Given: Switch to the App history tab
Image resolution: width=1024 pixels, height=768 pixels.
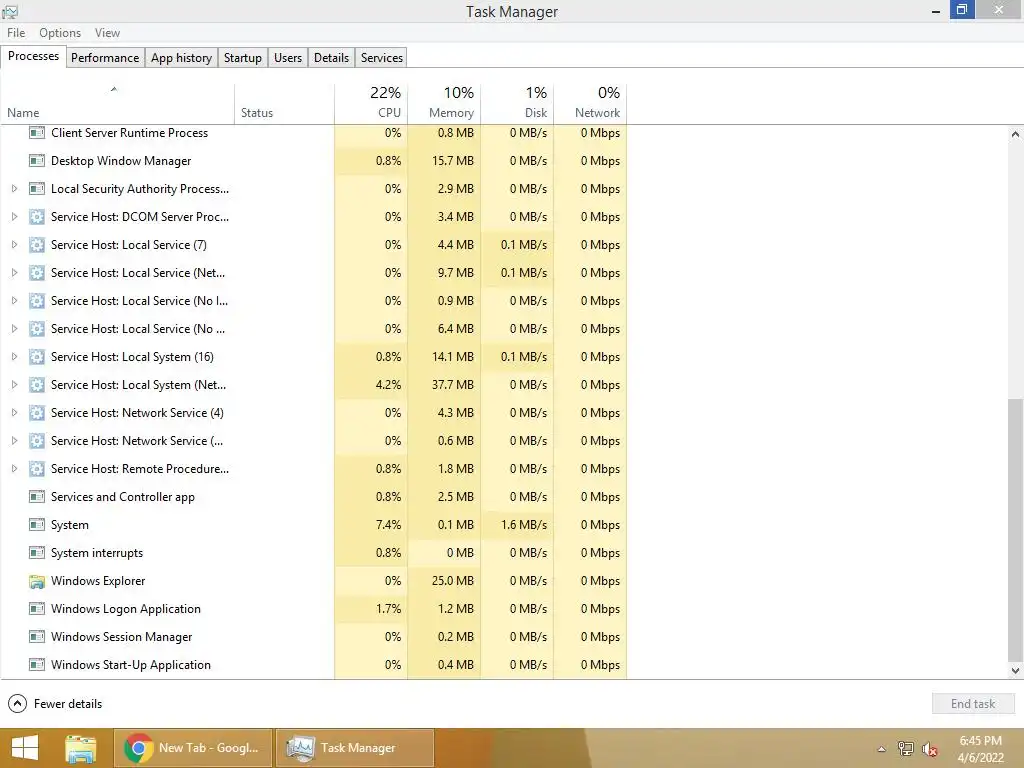Looking at the screenshot, I should coord(182,57).
